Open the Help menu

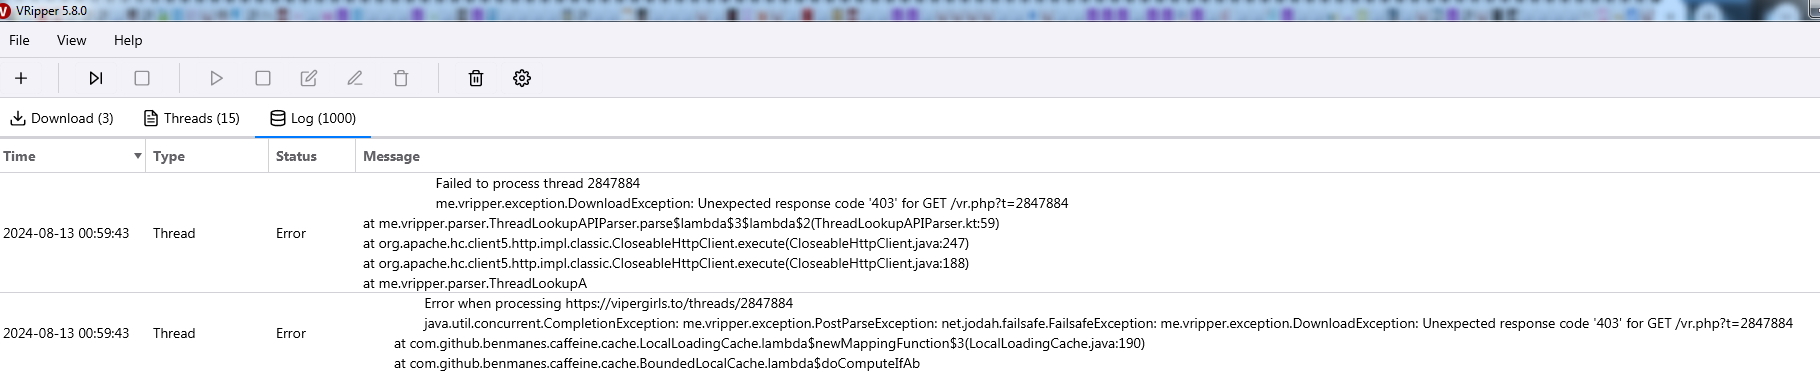point(128,40)
